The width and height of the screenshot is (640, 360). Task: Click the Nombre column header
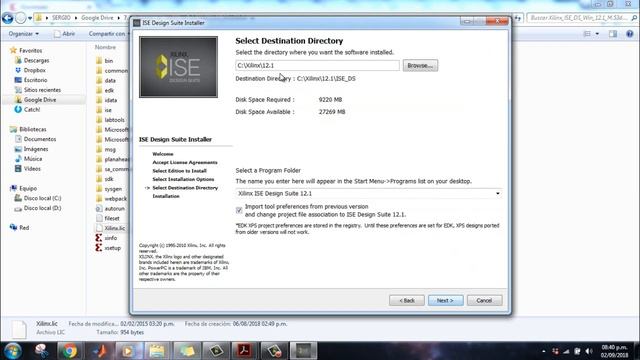[105, 47]
